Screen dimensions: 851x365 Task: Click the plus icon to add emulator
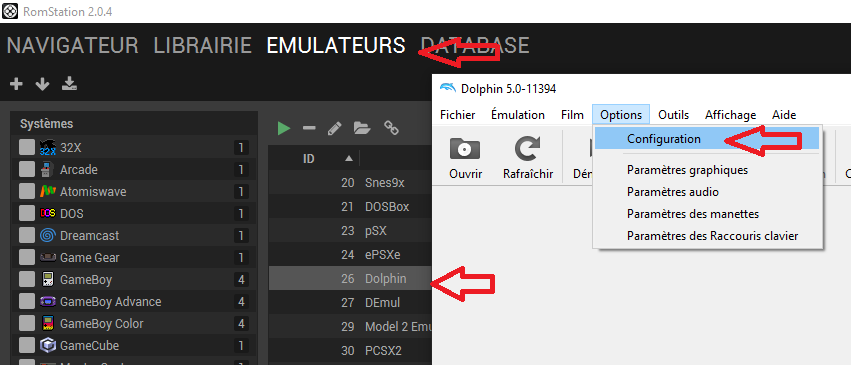pos(17,84)
